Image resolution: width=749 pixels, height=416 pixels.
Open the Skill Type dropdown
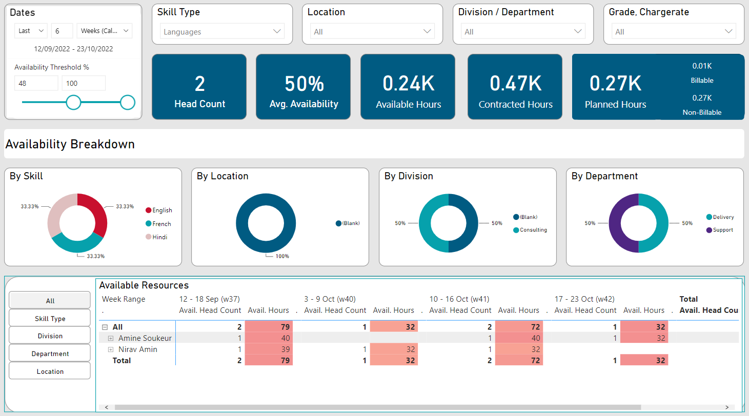point(221,32)
